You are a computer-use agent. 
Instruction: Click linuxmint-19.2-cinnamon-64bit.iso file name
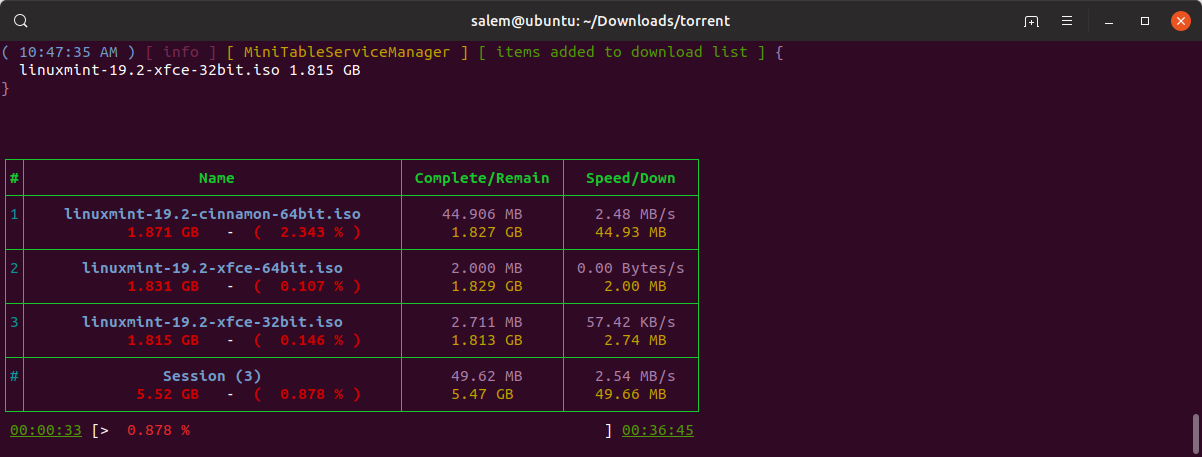point(212,214)
